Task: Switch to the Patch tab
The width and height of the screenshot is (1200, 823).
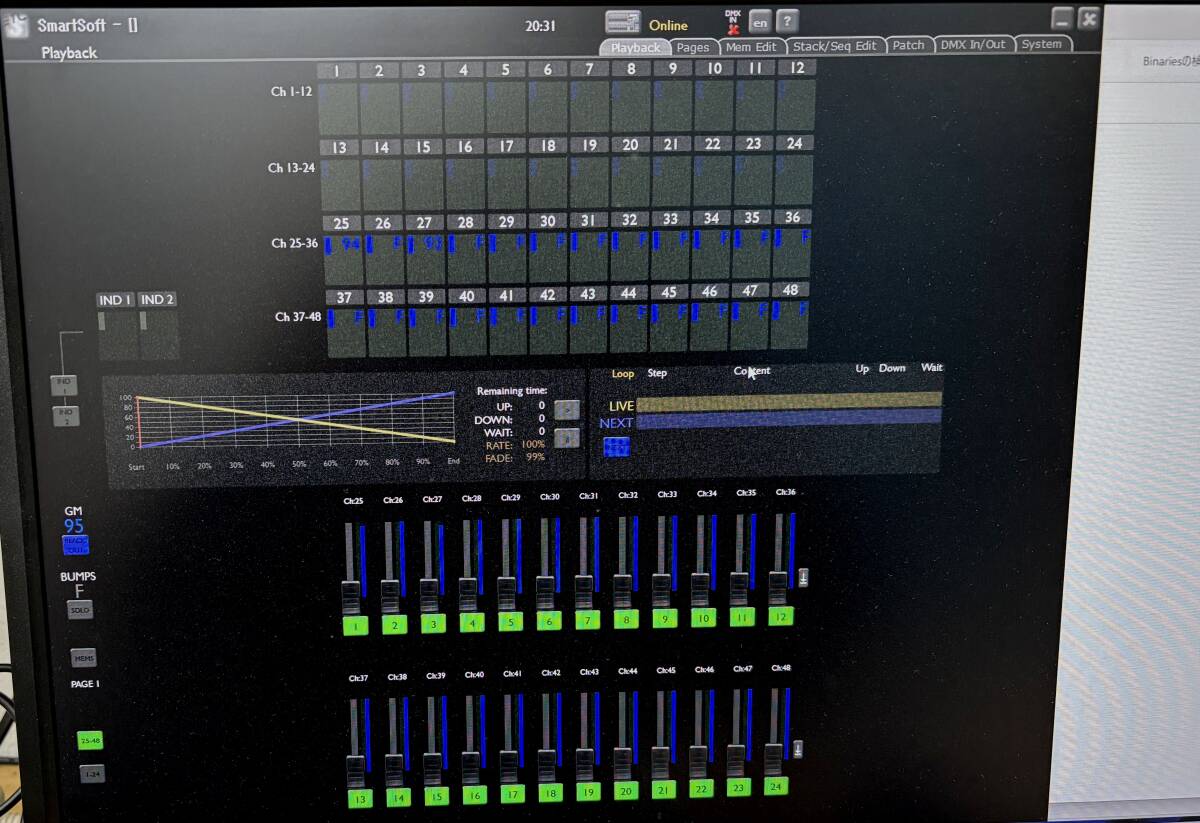Action: coord(908,45)
